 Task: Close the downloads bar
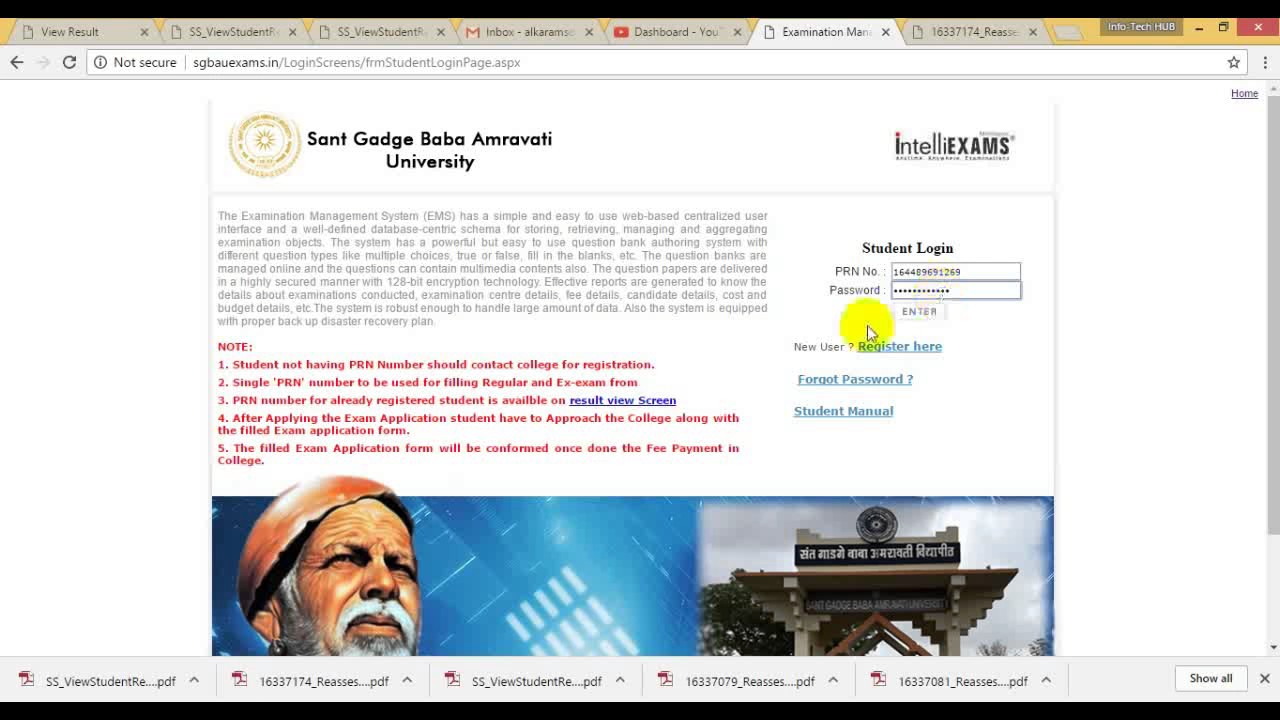1264,678
